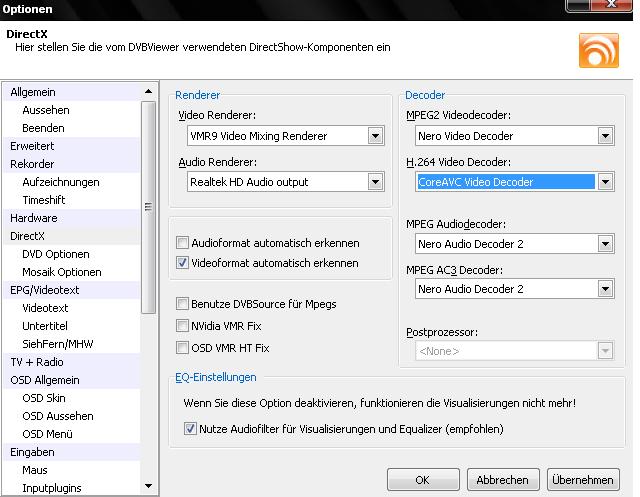This screenshot has width=640, height=497.
Task: Select Hardware in the options tree
Action: point(34,218)
